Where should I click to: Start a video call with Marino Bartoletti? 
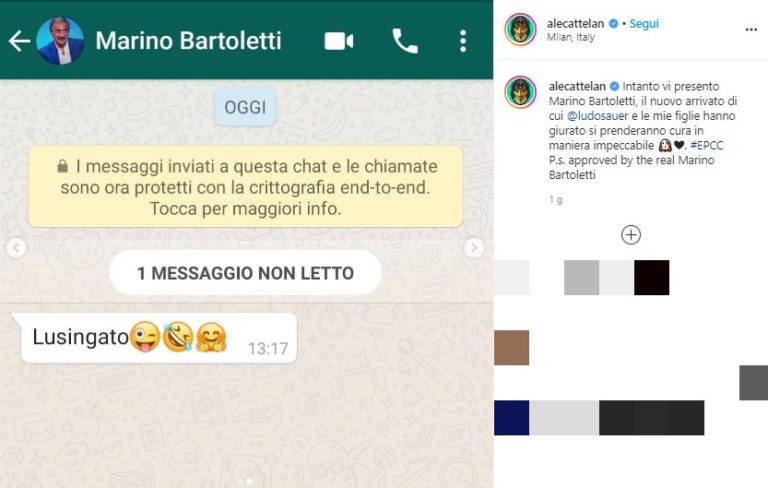tap(338, 41)
